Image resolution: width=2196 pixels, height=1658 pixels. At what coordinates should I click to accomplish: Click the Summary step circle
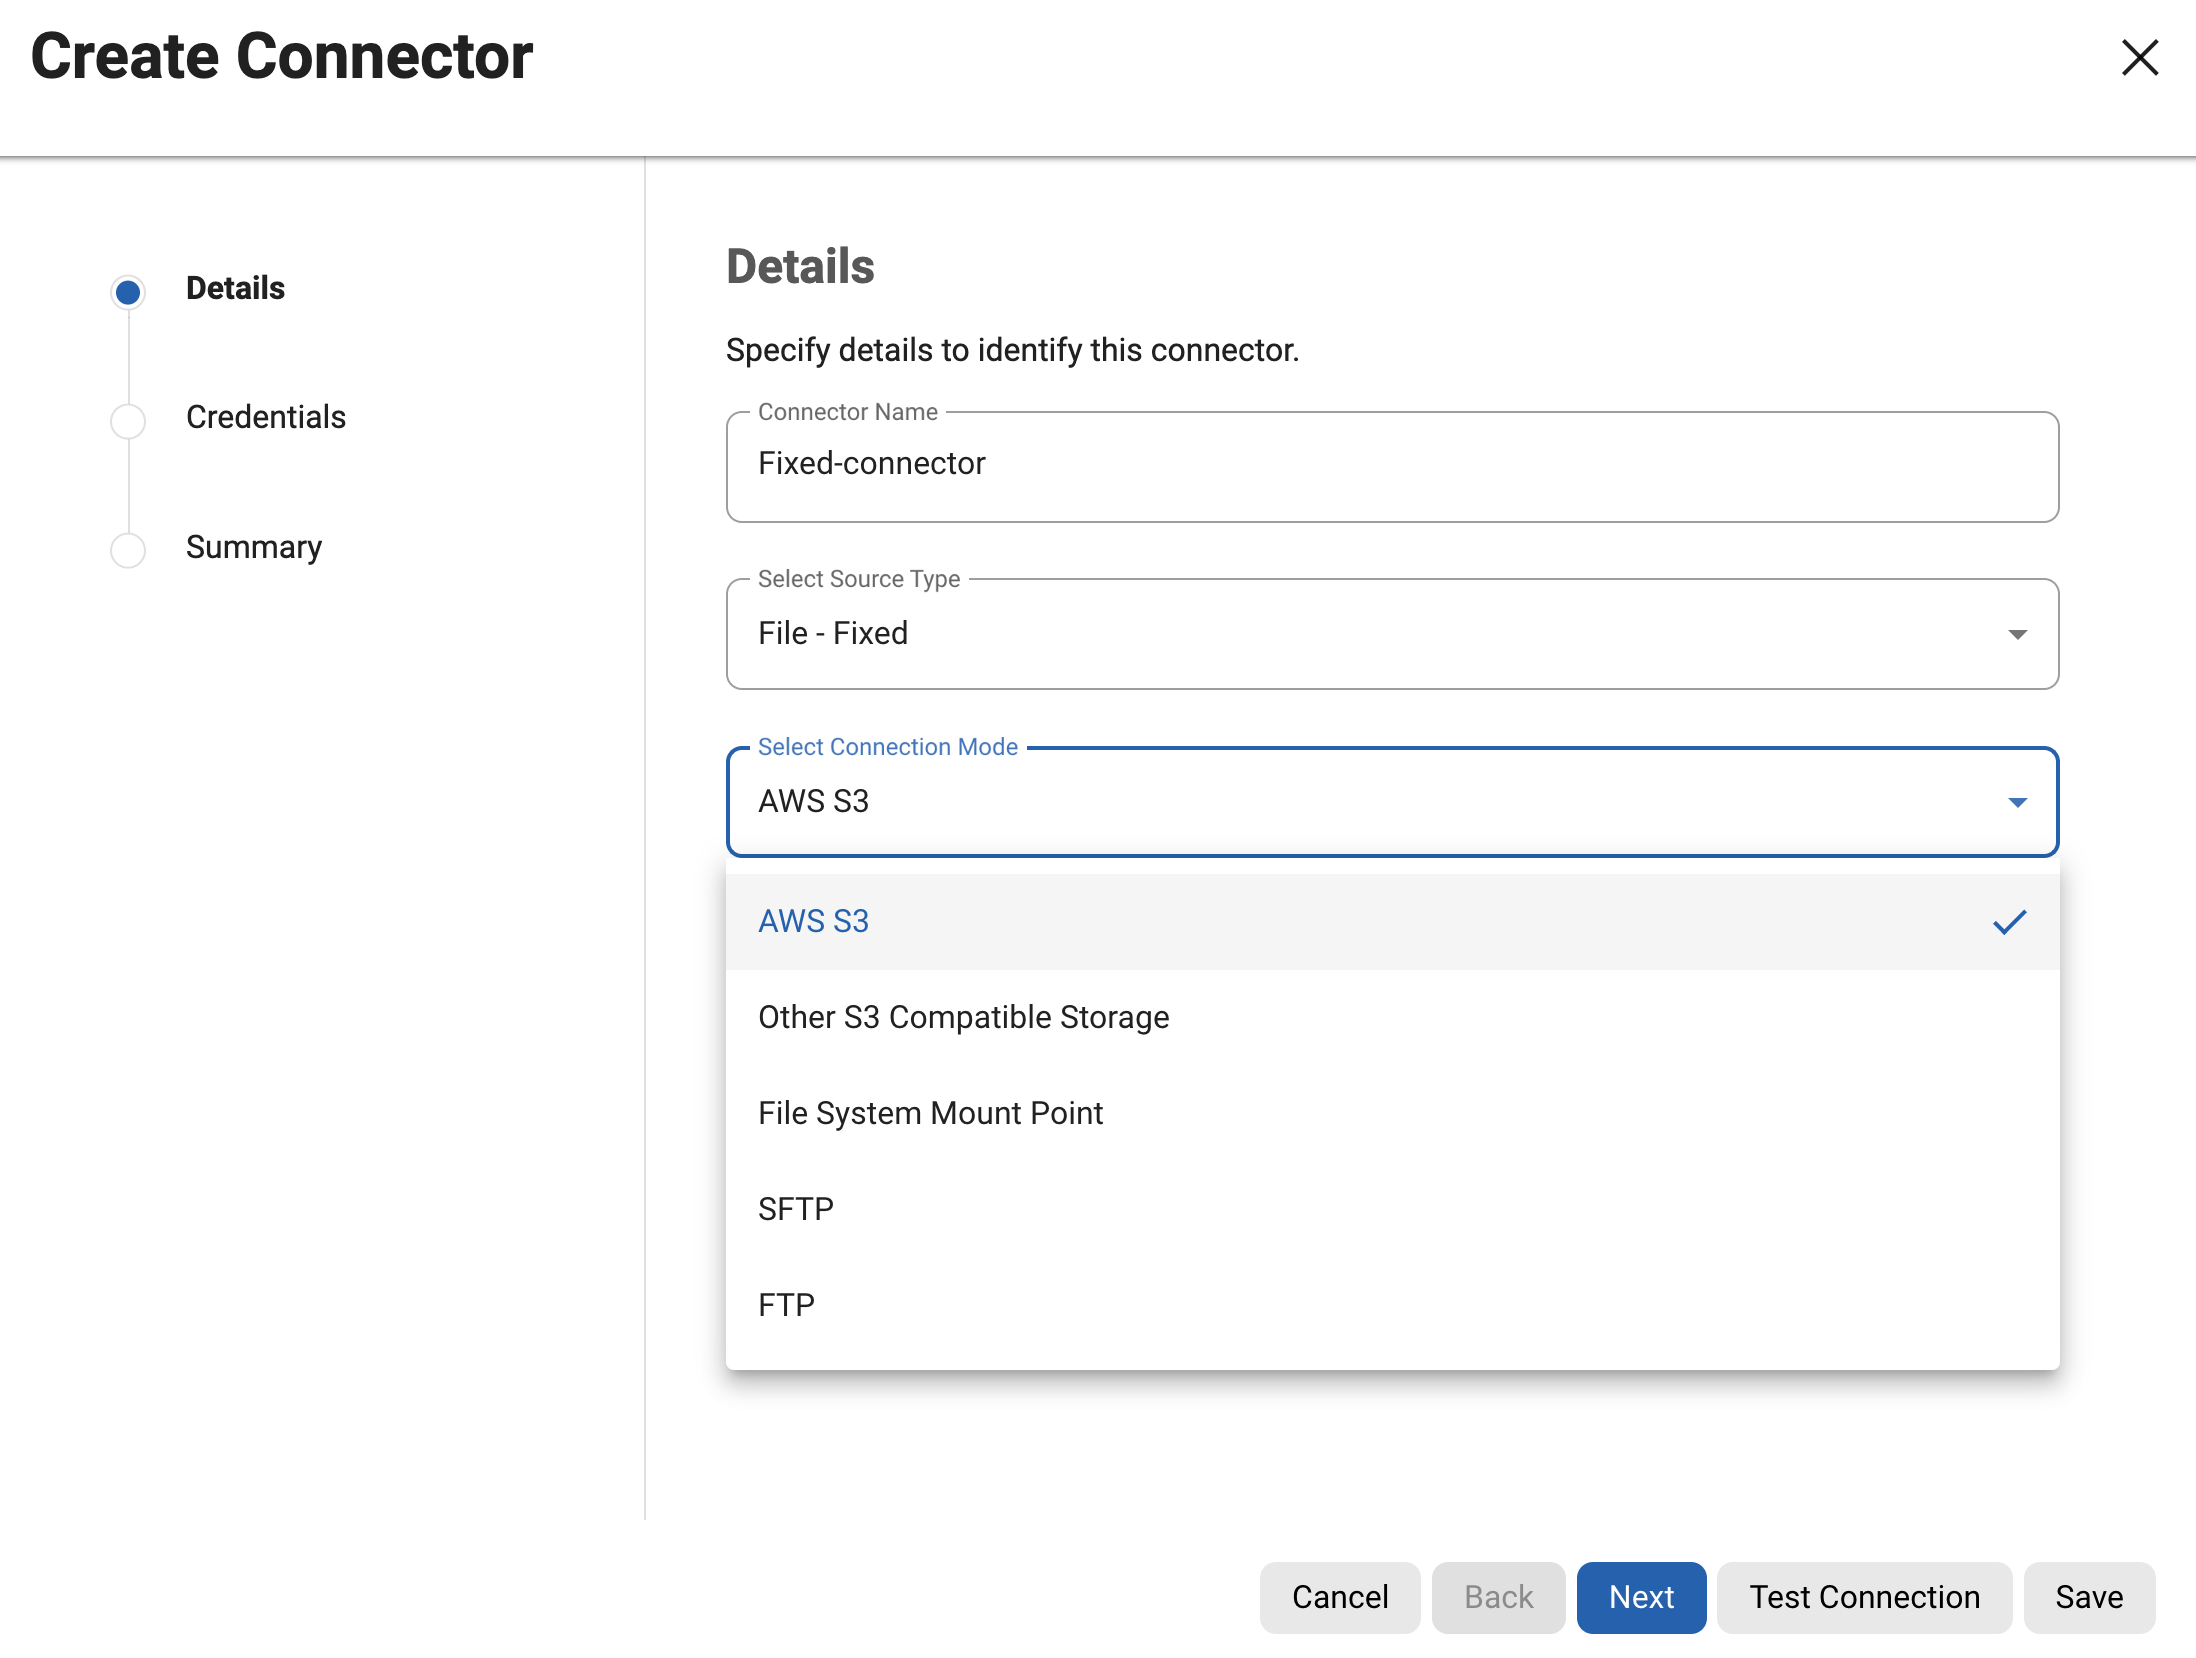pyautogui.click(x=128, y=550)
